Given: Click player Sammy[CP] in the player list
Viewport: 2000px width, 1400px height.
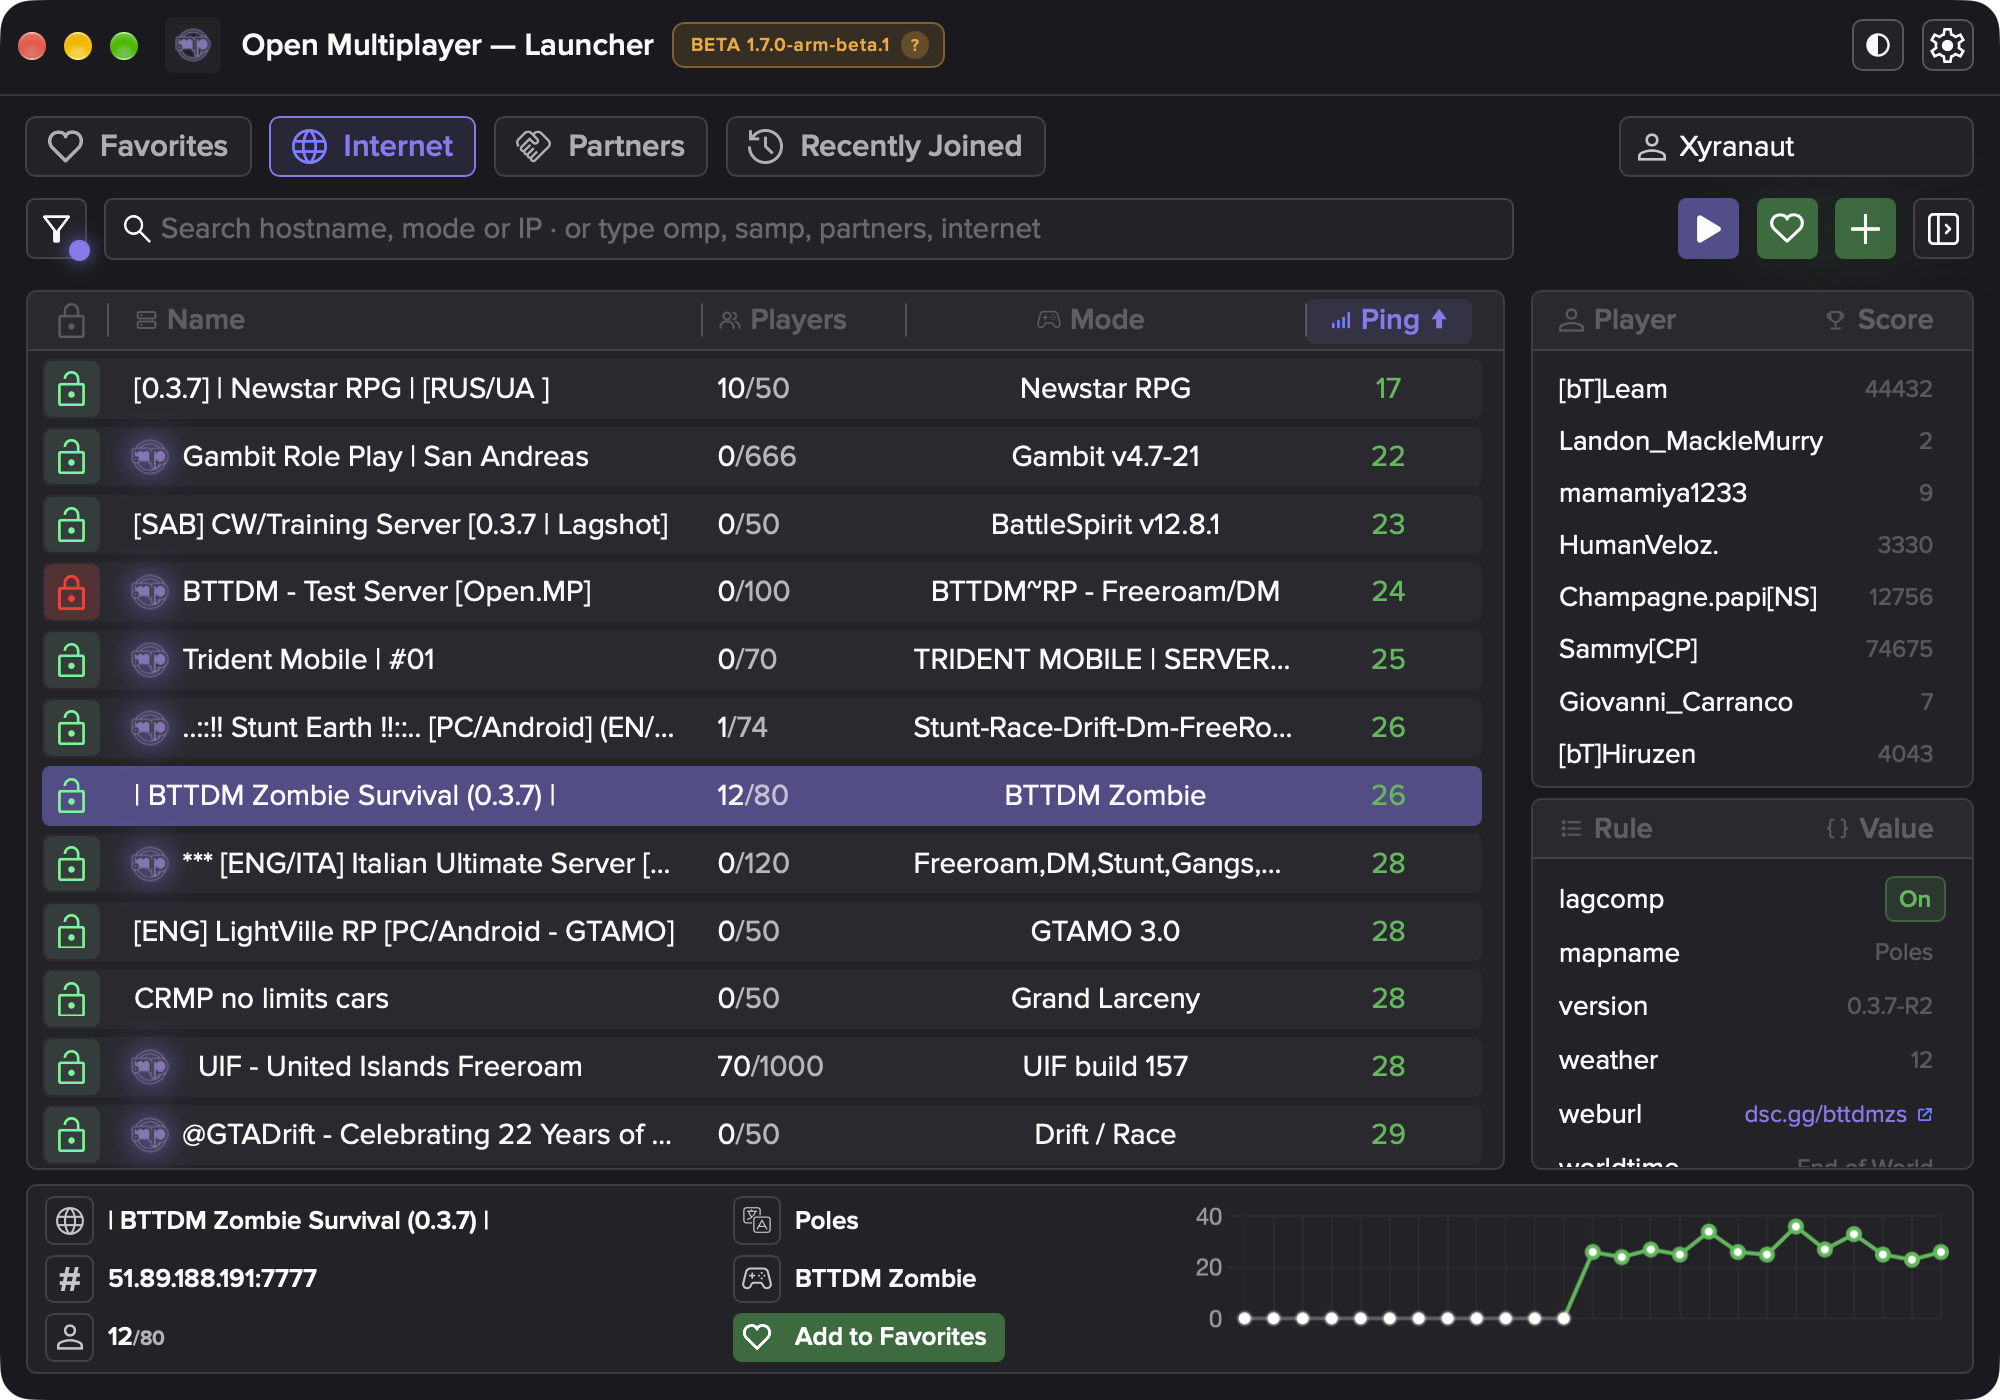Looking at the screenshot, I should [1629, 649].
